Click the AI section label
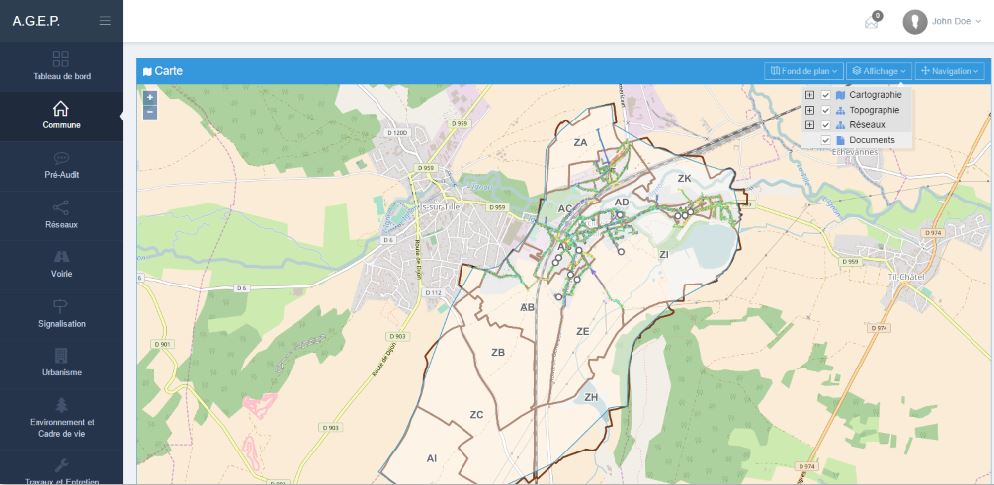The height and width of the screenshot is (485, 994). pos(432,458)
